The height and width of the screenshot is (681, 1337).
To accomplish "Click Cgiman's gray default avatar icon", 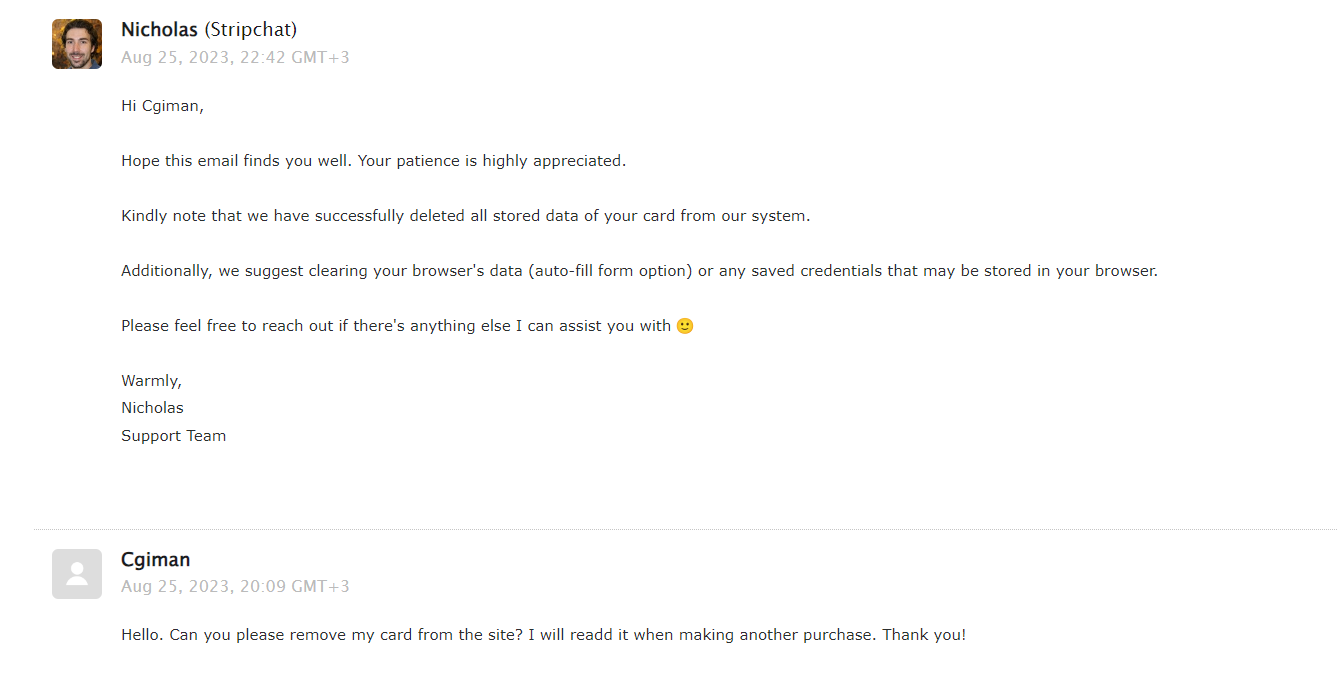I will [x=77, y=574].
